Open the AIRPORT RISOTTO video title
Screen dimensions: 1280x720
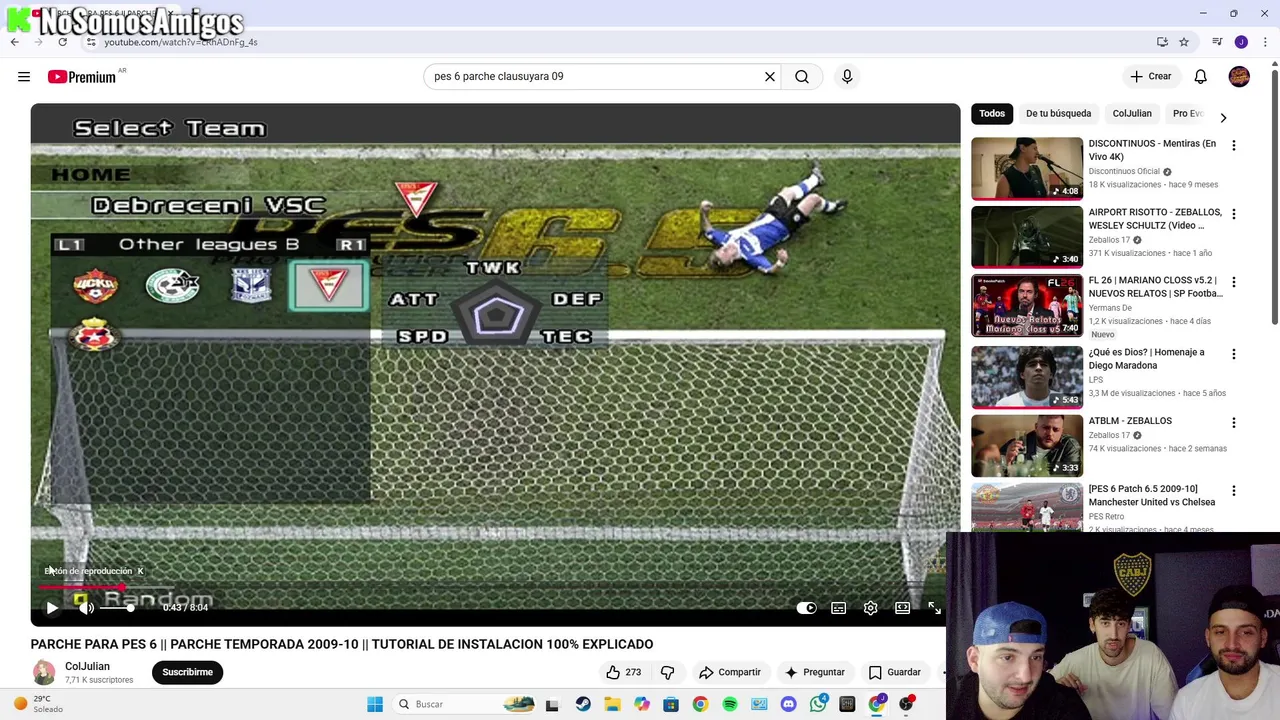click(x=1155, y=219)
